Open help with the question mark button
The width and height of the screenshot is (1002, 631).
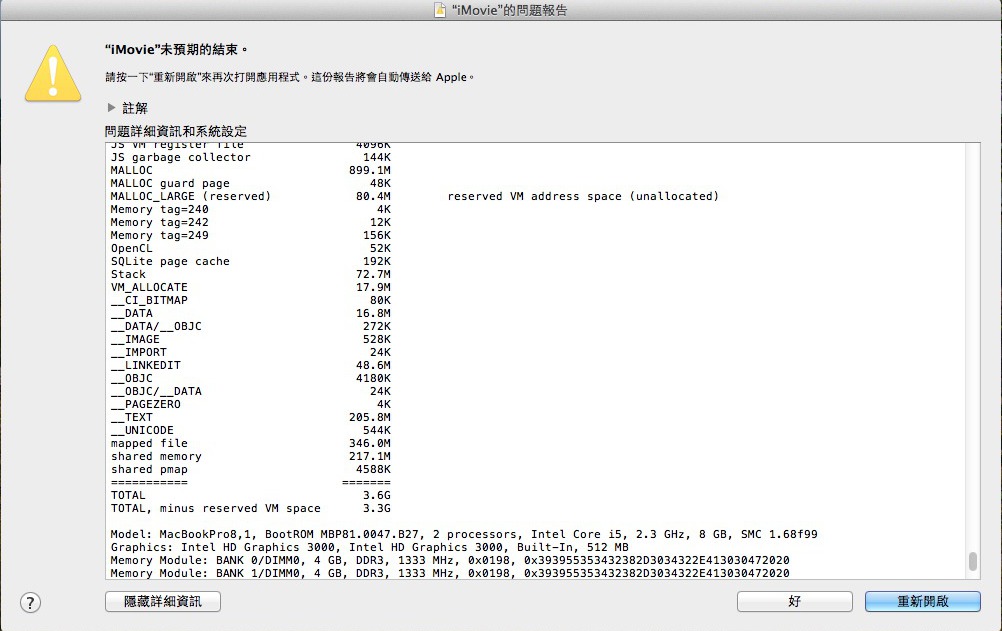coord(31,602)
